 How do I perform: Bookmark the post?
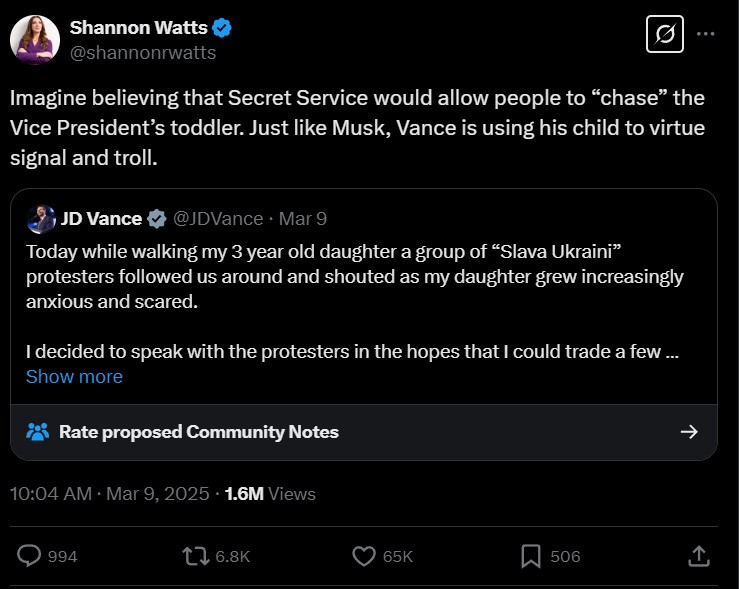(531, 555)
